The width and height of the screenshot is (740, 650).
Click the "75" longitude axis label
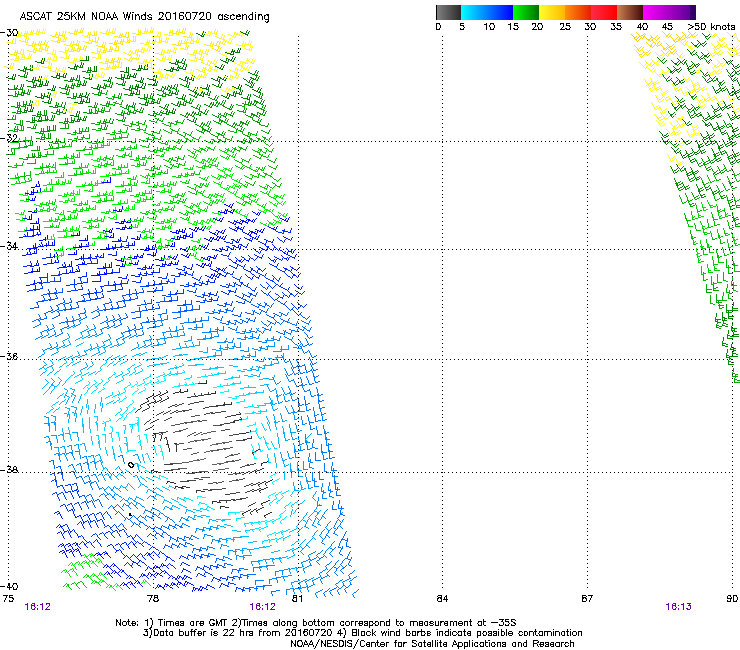(8, 599)
